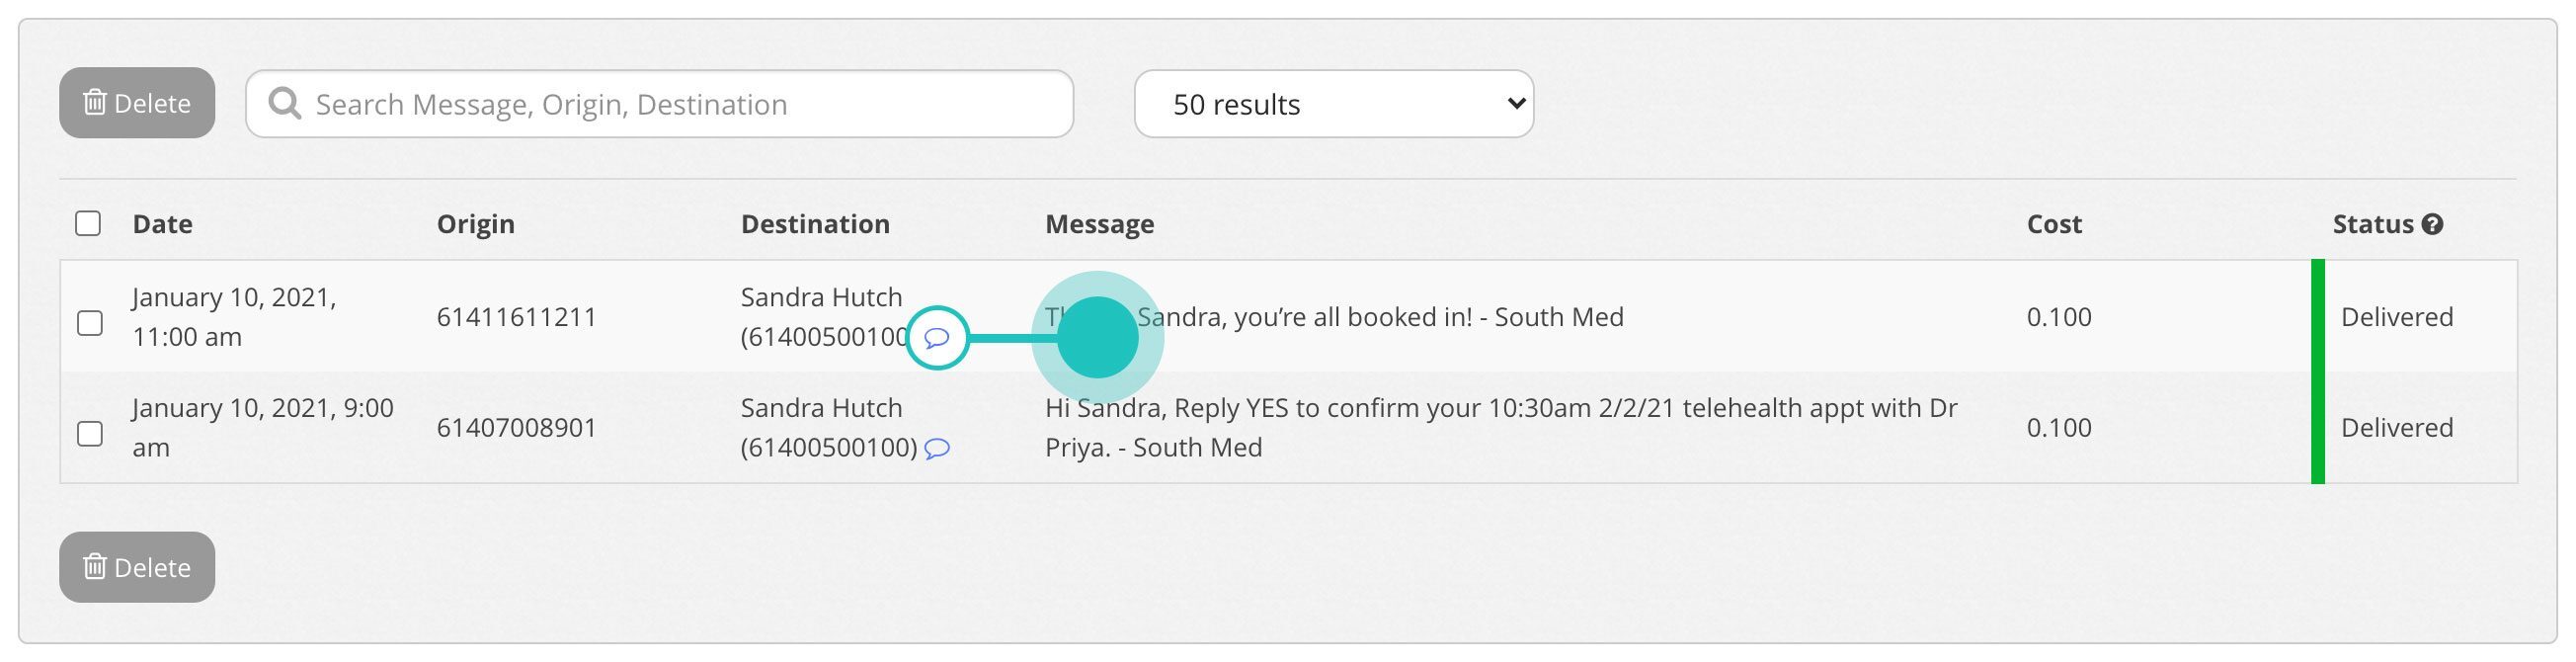Check the January 10 11:00 am row checkbox

(x=90, y=323)
